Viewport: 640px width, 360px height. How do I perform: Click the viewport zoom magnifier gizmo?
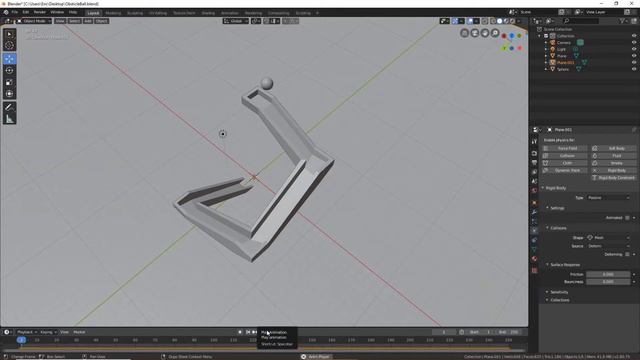495,33
